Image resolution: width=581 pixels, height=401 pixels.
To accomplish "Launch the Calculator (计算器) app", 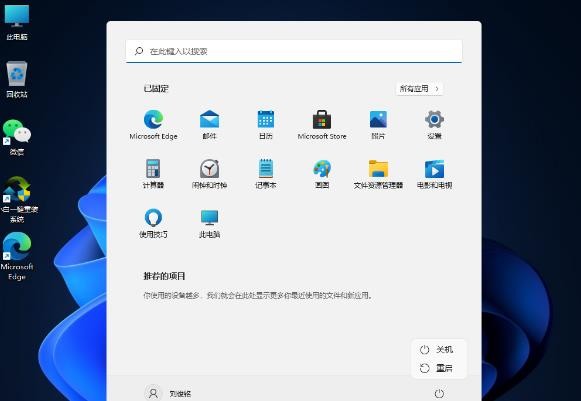I will click(153, 174).
